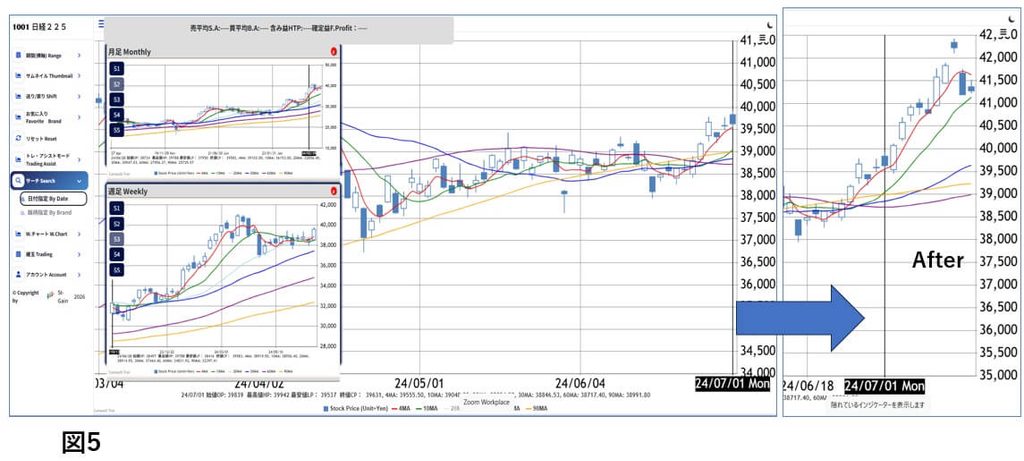Click the 隠れているインジケーターを表示します tooltip
The width and height of the screenshot is (1024, 461).
point(876,405)
